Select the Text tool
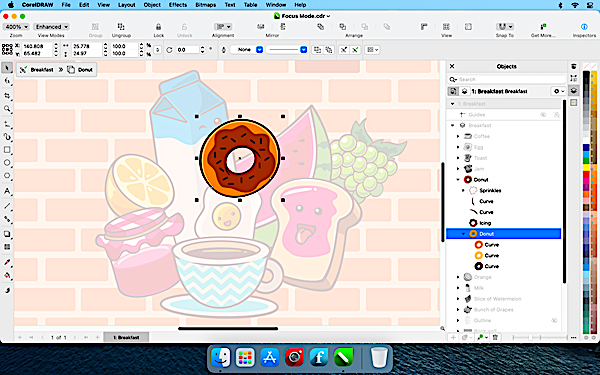 [x=7, y=191]
